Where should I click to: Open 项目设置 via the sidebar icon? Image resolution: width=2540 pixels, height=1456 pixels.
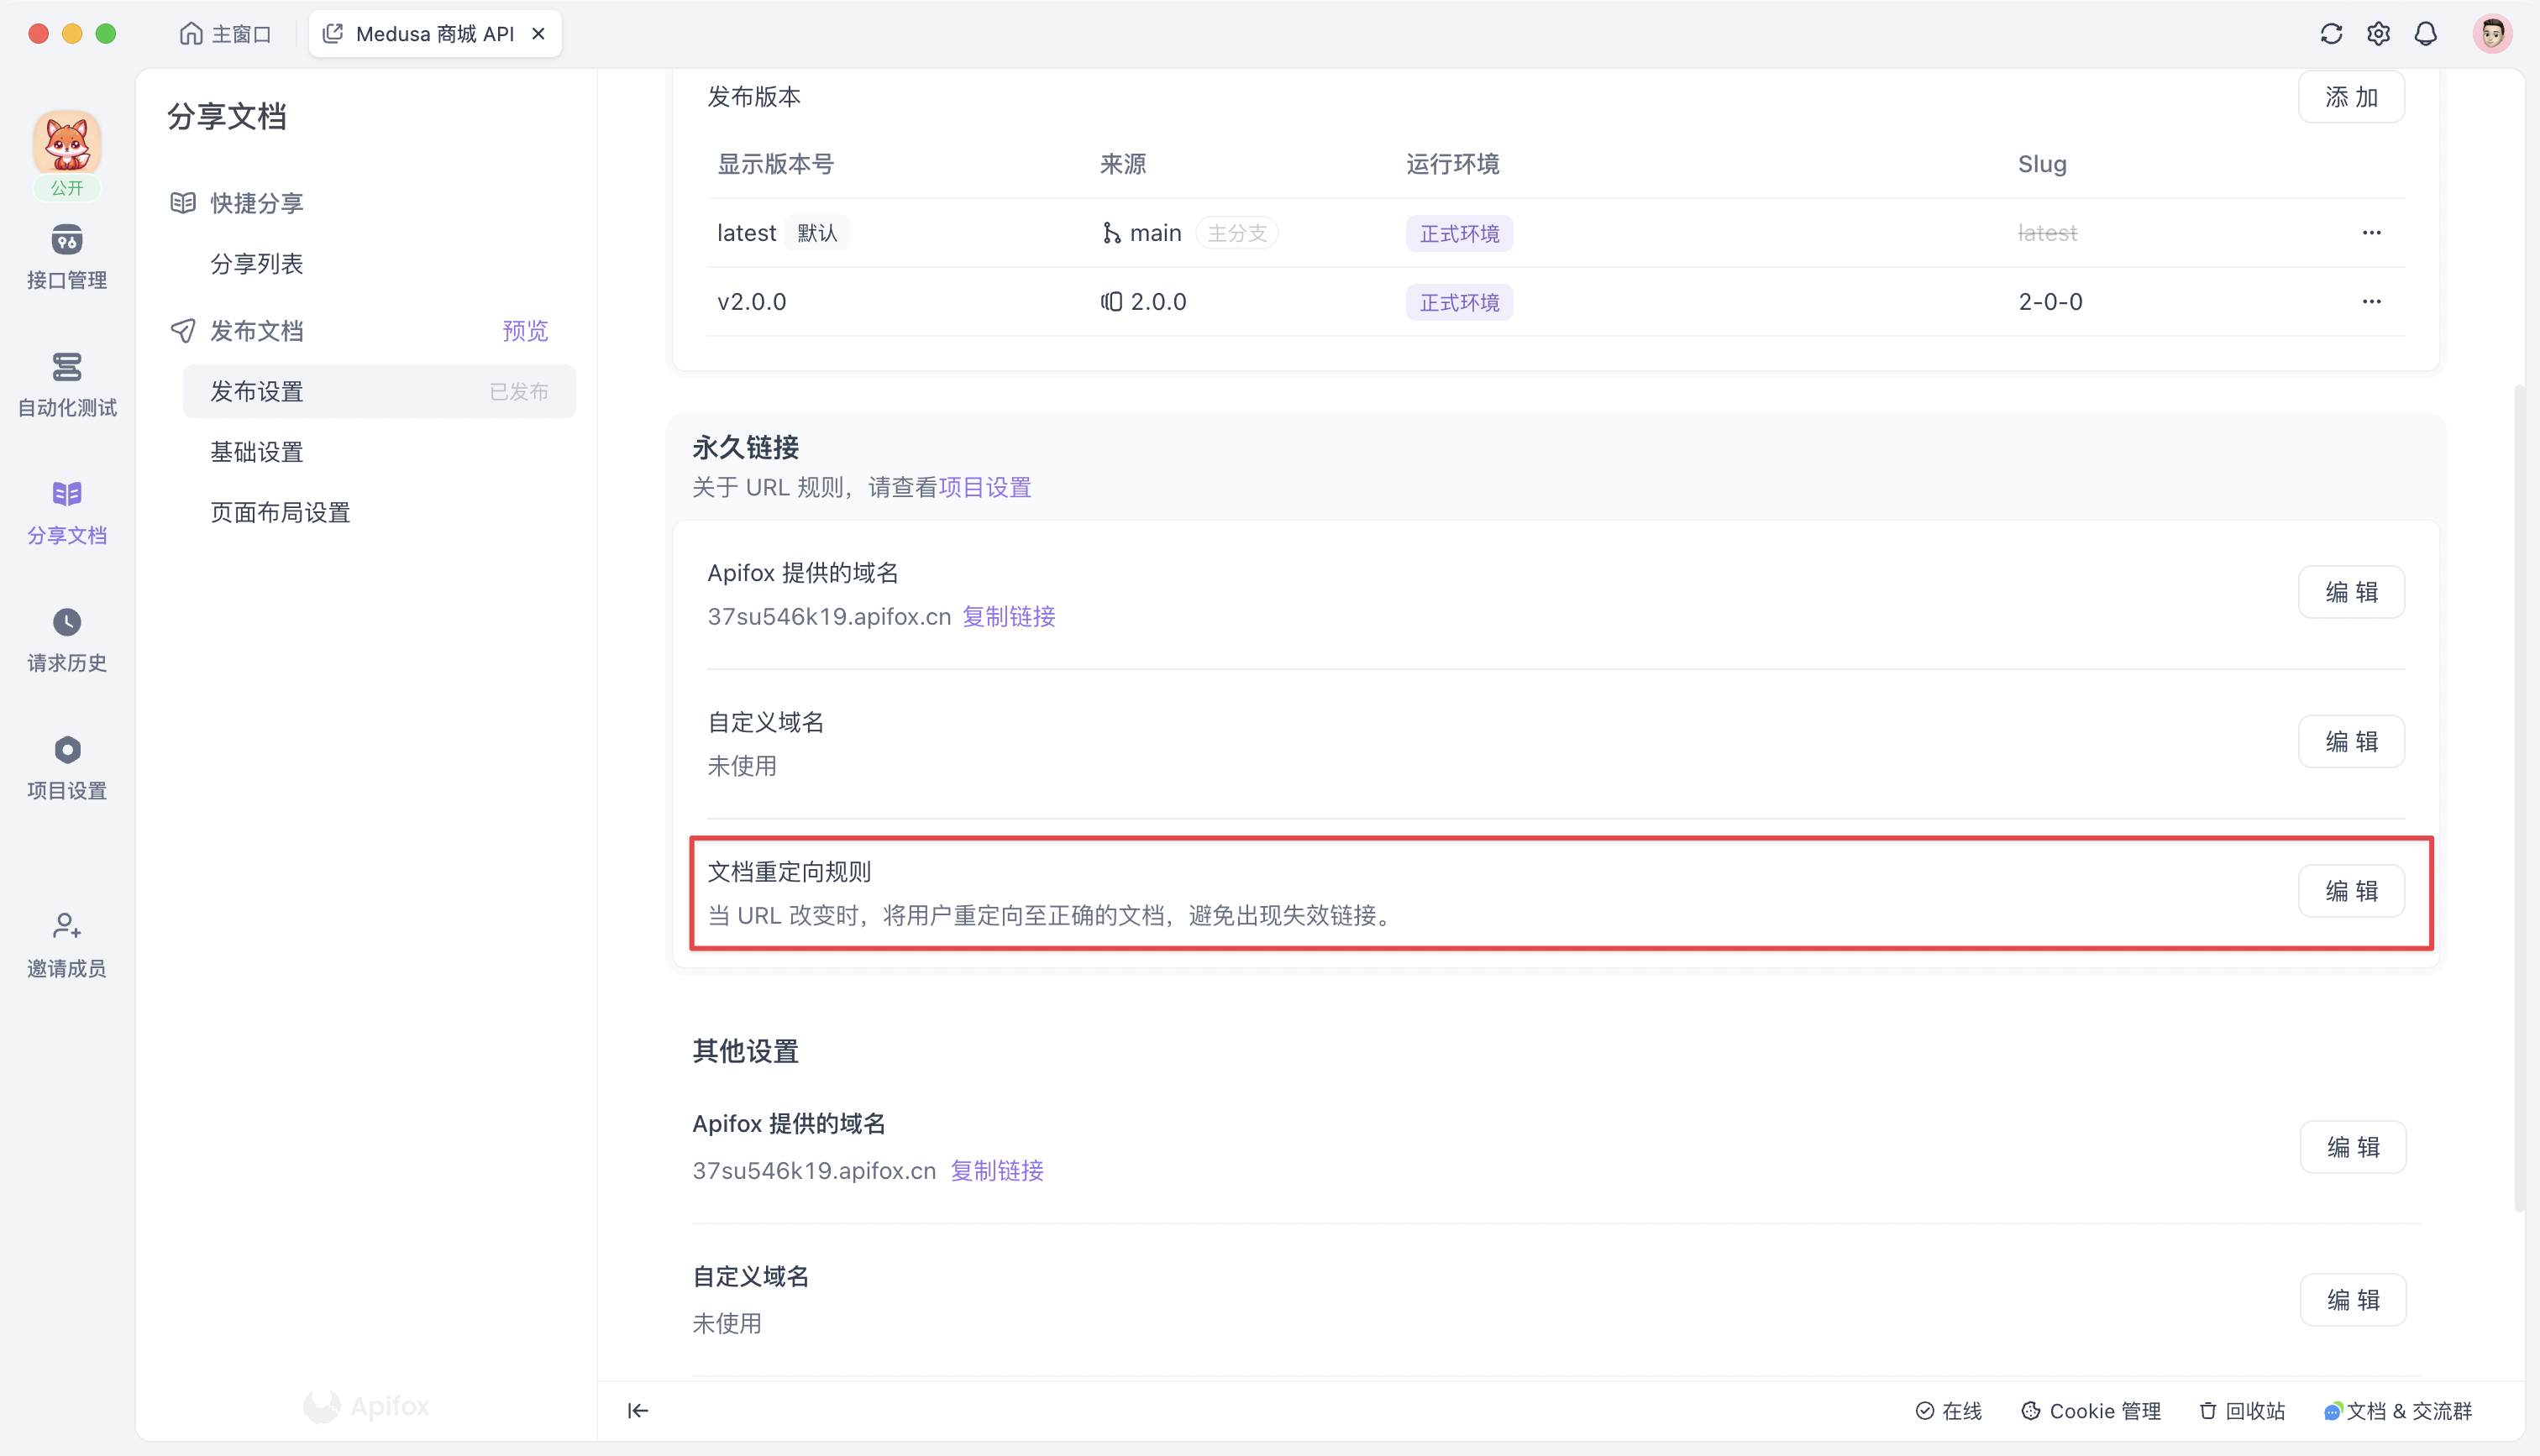click(x=66, y=765)
